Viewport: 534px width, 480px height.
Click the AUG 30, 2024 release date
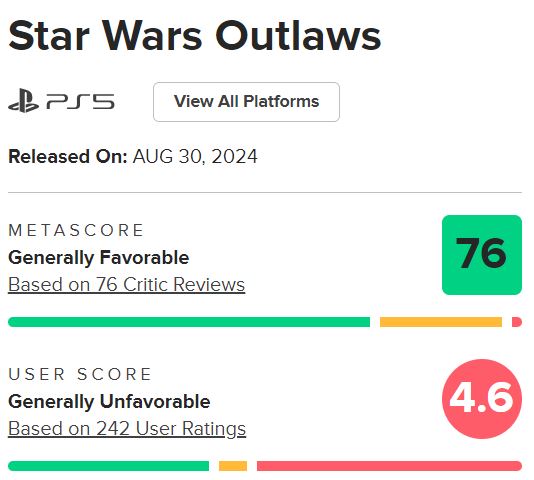tap(195, 157)
